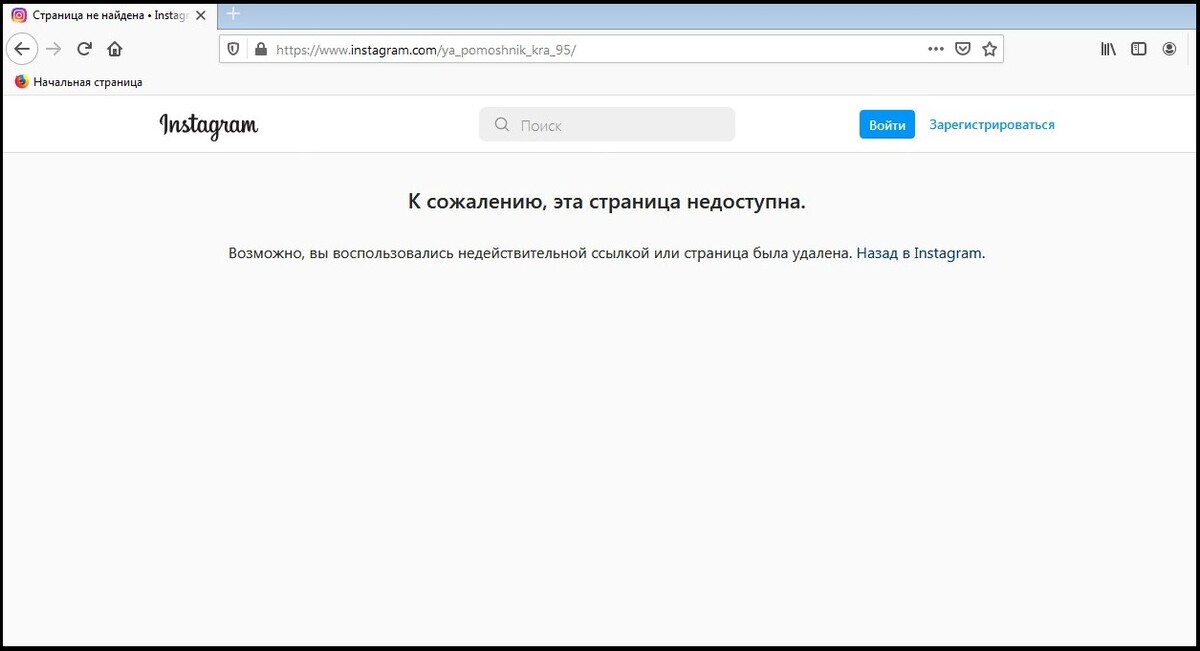Save the page to Pocket

[962, 48]
